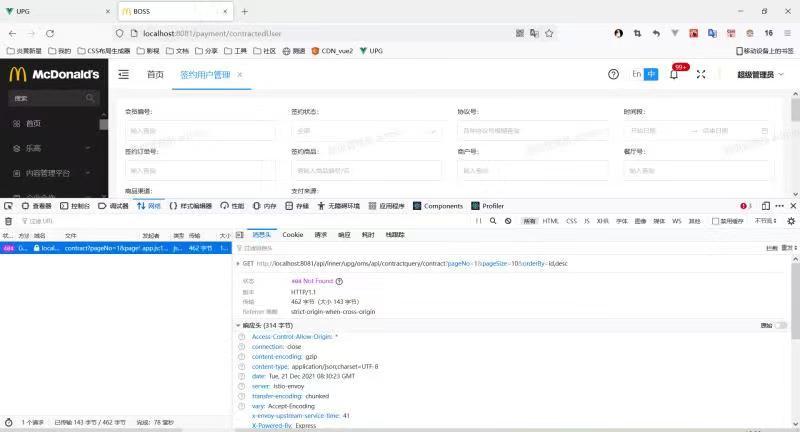
Task: Toggle raw (原始) response headers switch
Action: tap(781, 325)
